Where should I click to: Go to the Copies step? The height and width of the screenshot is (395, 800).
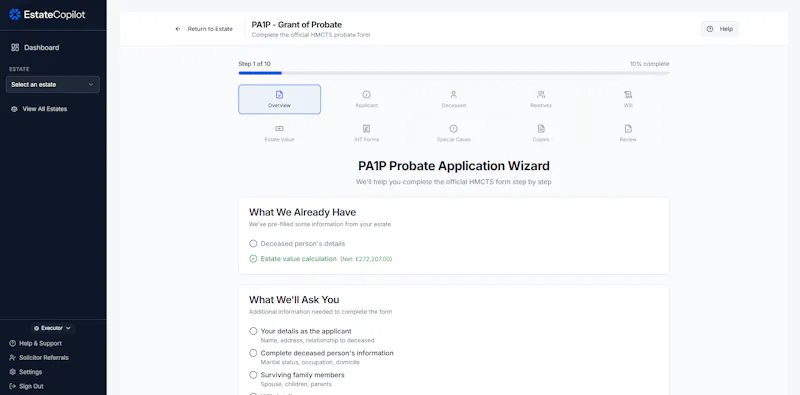(541, 134)
